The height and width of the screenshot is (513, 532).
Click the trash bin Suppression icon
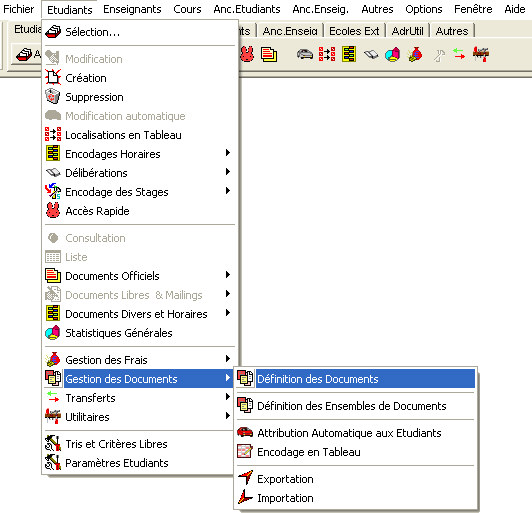[53, 96]
